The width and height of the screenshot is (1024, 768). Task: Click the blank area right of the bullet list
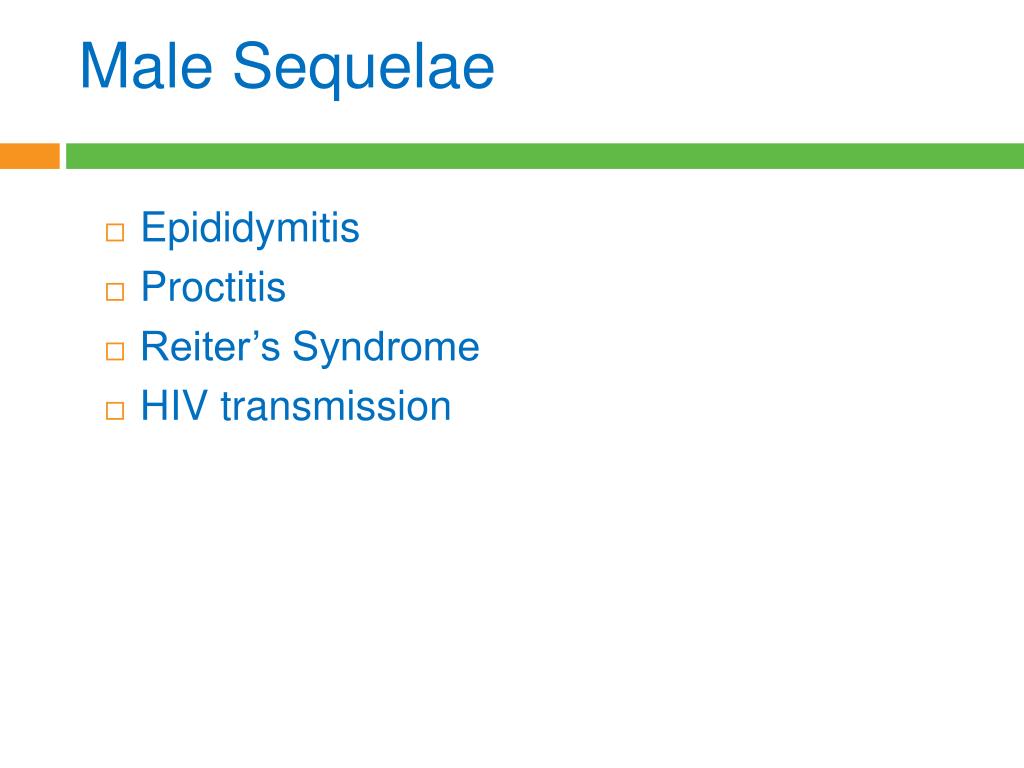pos(751,313)
